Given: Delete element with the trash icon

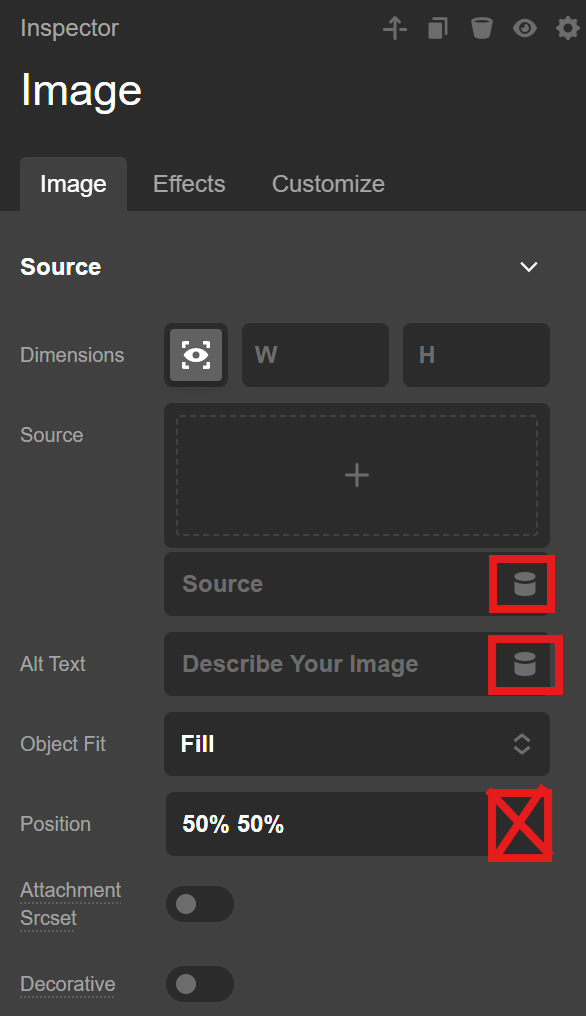Looking at the screenshot, I should pos(482,29).
